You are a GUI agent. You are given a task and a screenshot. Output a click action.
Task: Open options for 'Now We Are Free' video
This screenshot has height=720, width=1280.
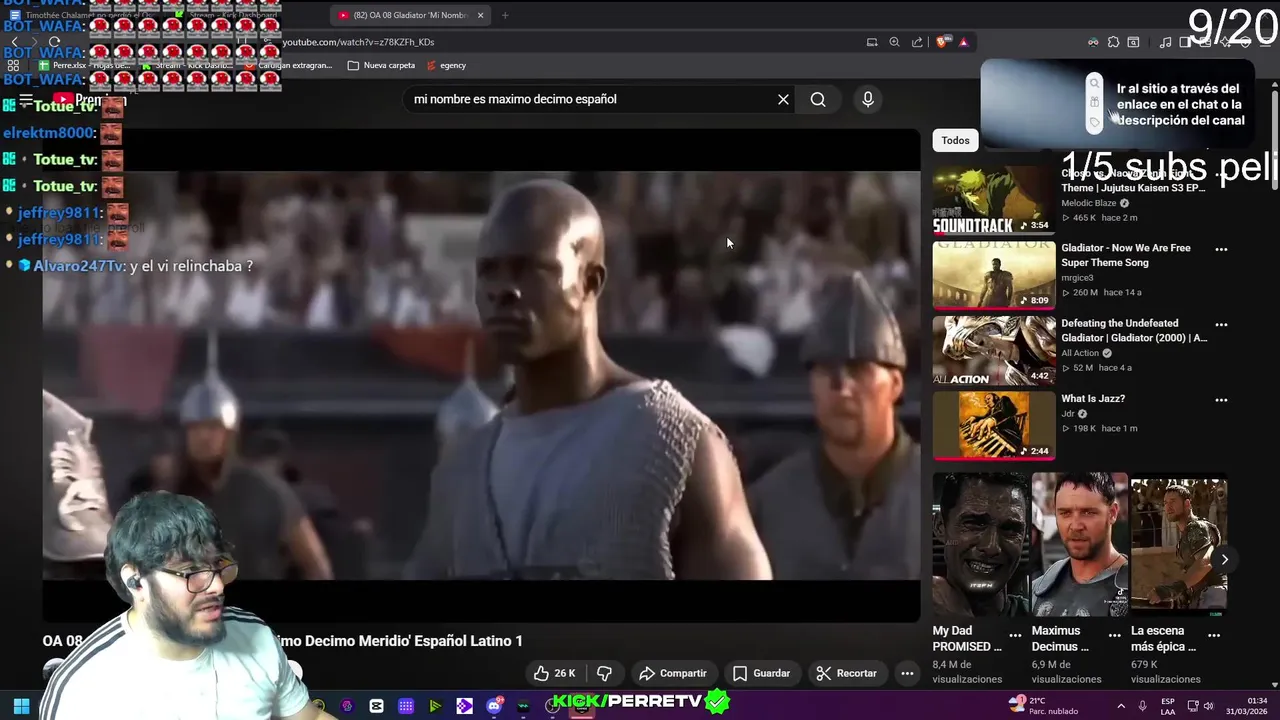[1221, 249]
